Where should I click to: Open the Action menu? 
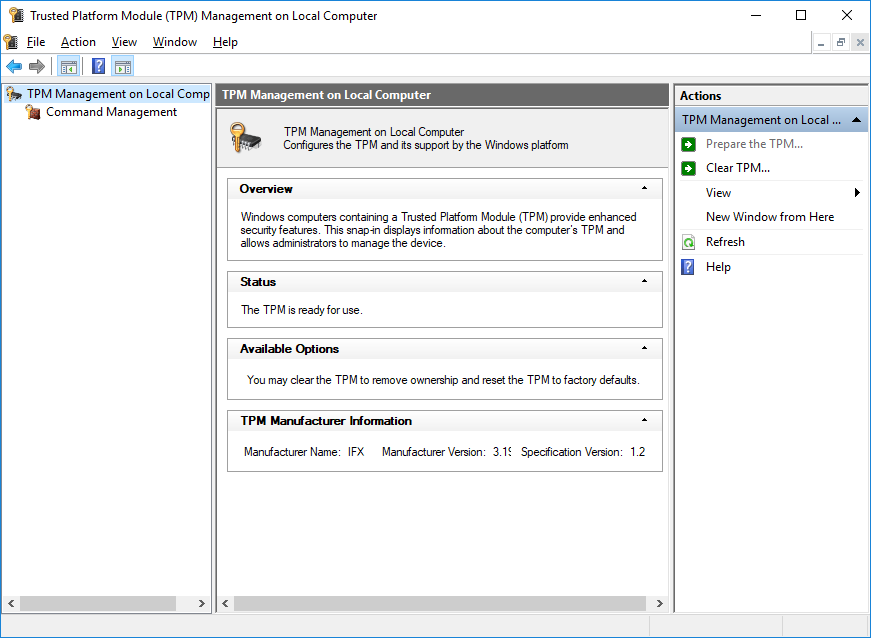point(78,42)
